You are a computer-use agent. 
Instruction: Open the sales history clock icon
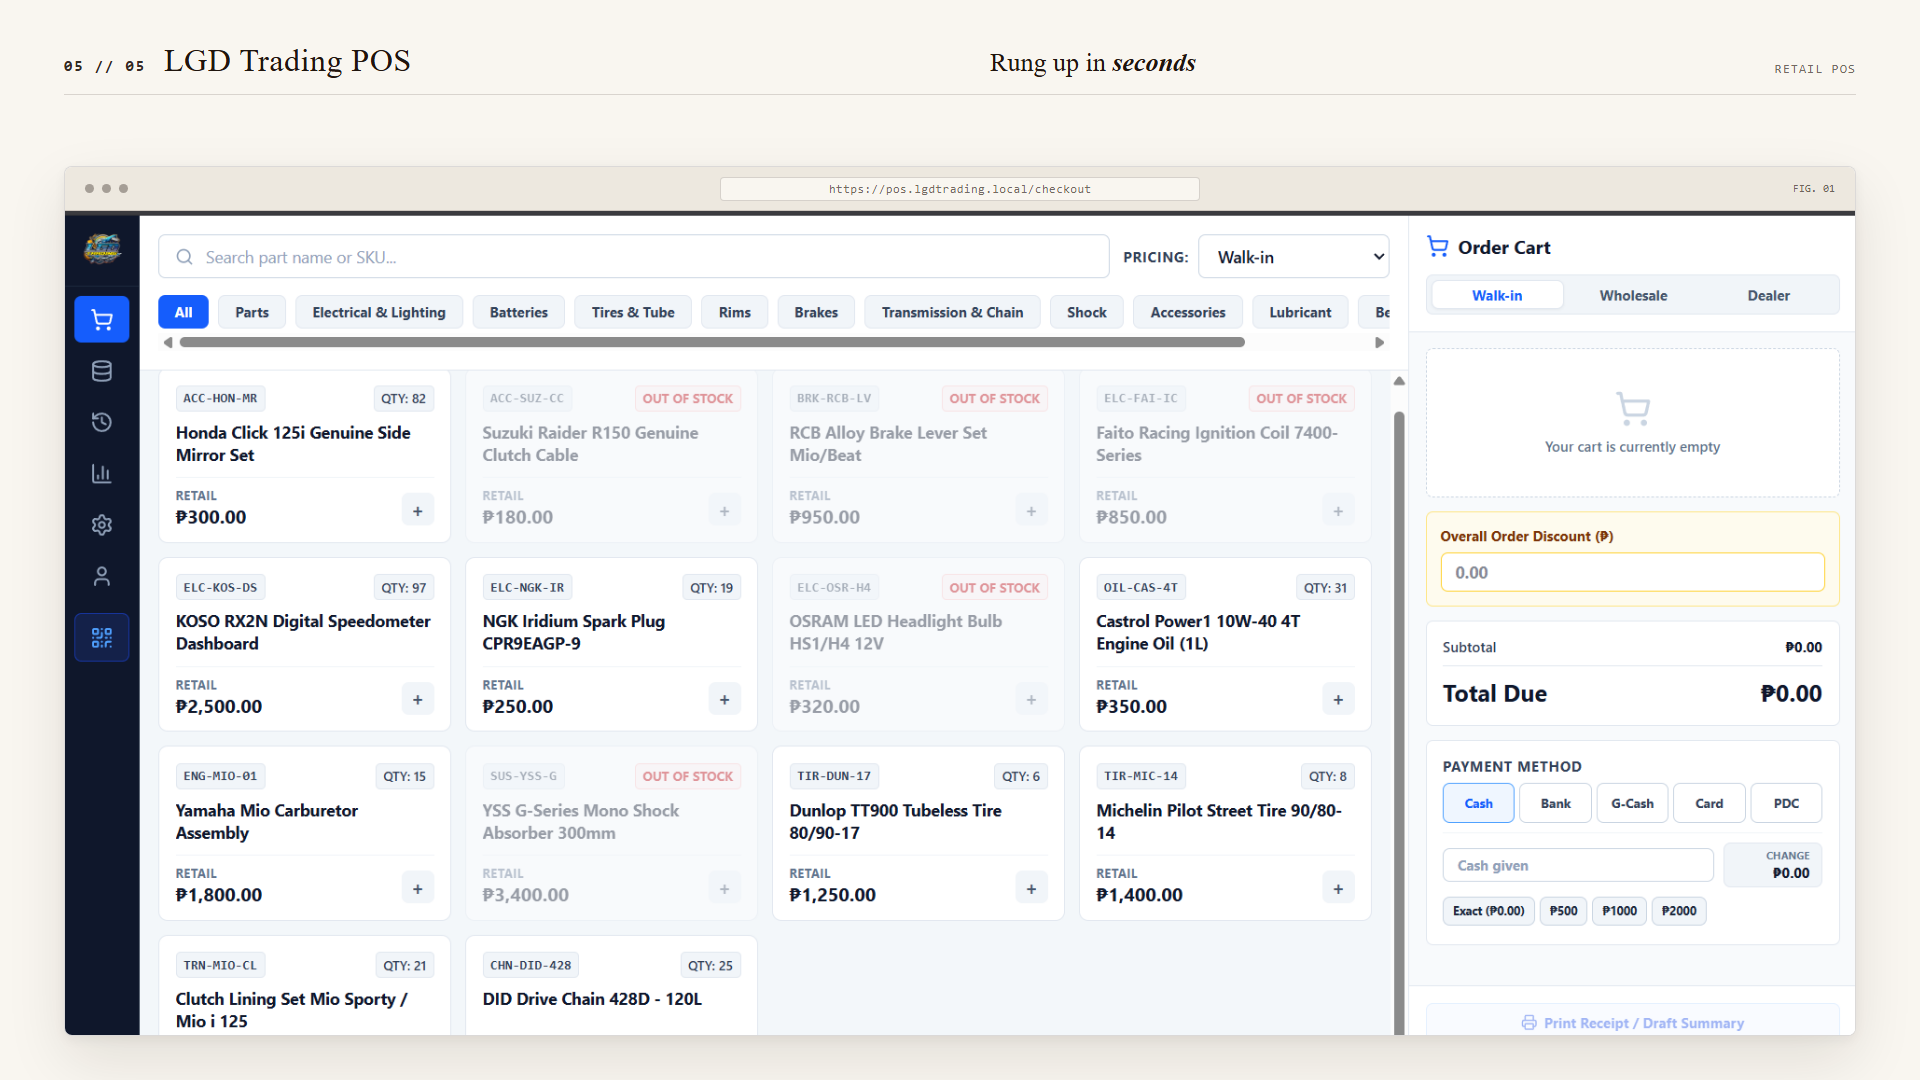(102, 422)
